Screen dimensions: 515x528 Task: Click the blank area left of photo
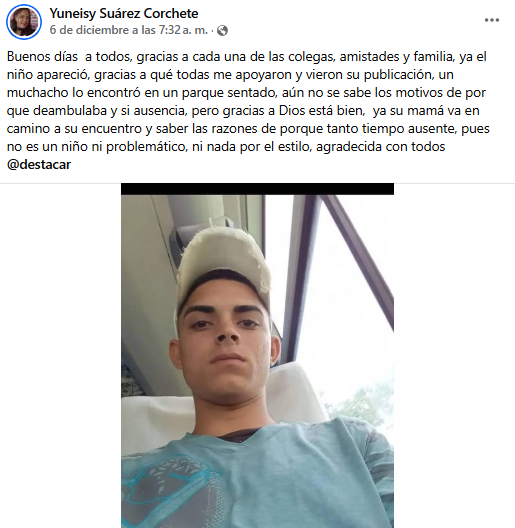61,356
